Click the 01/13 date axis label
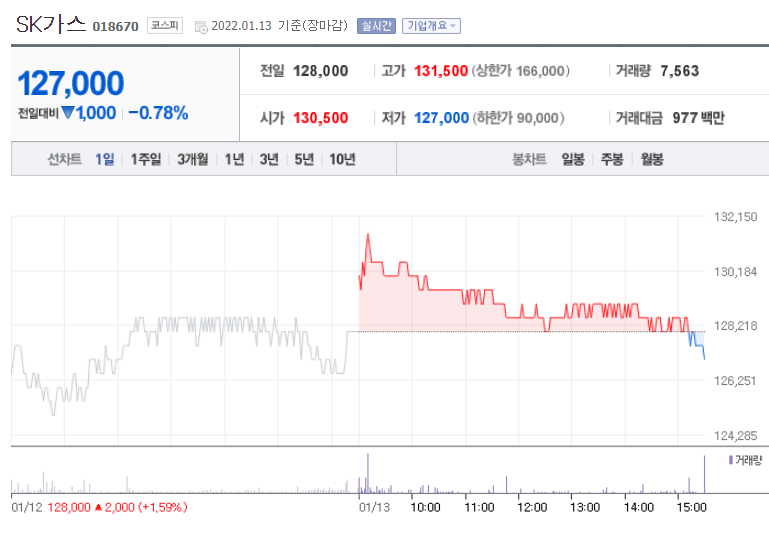The width and height of the screenshot is (769, 533). tap(374, 507)
